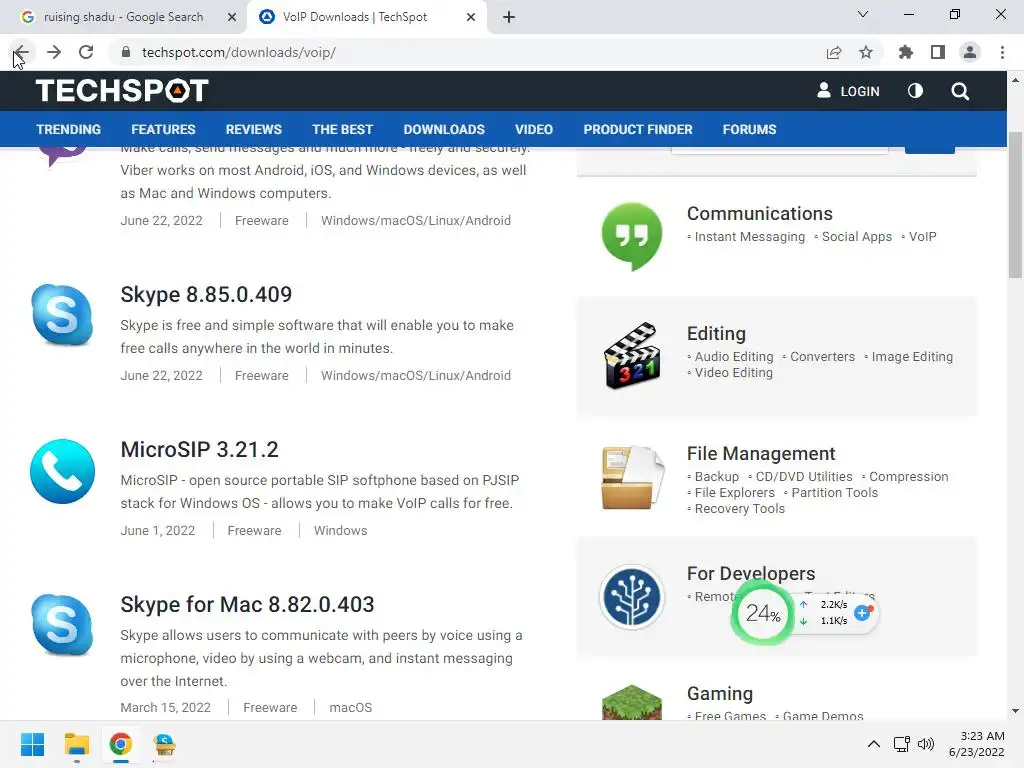Click the 24% memory usage circle
Viewport: 1024px width, 768px height.
762,613
